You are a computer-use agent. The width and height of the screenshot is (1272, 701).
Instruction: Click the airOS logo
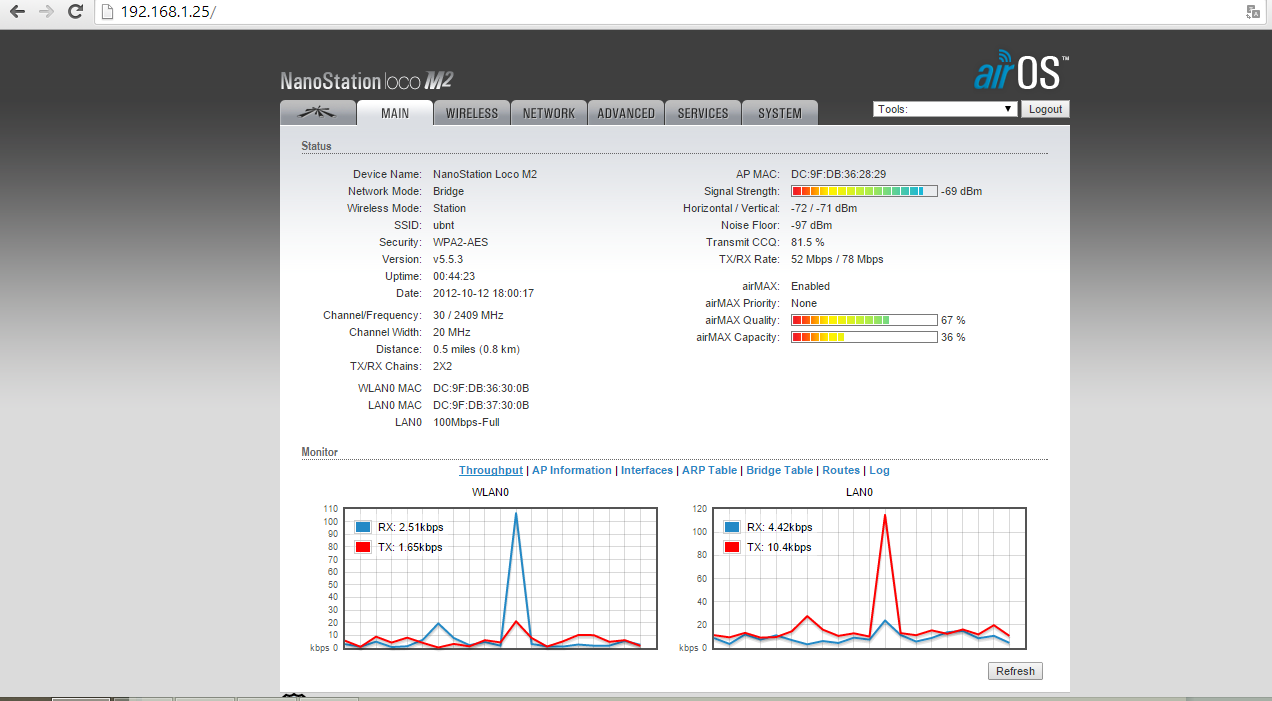[x=1022, y=73]
